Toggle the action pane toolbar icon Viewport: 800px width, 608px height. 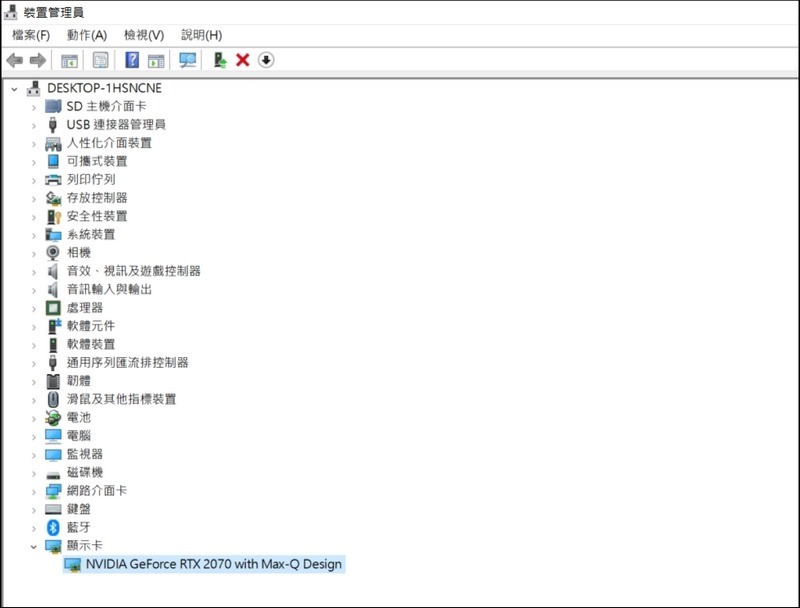tap(156, 61)
